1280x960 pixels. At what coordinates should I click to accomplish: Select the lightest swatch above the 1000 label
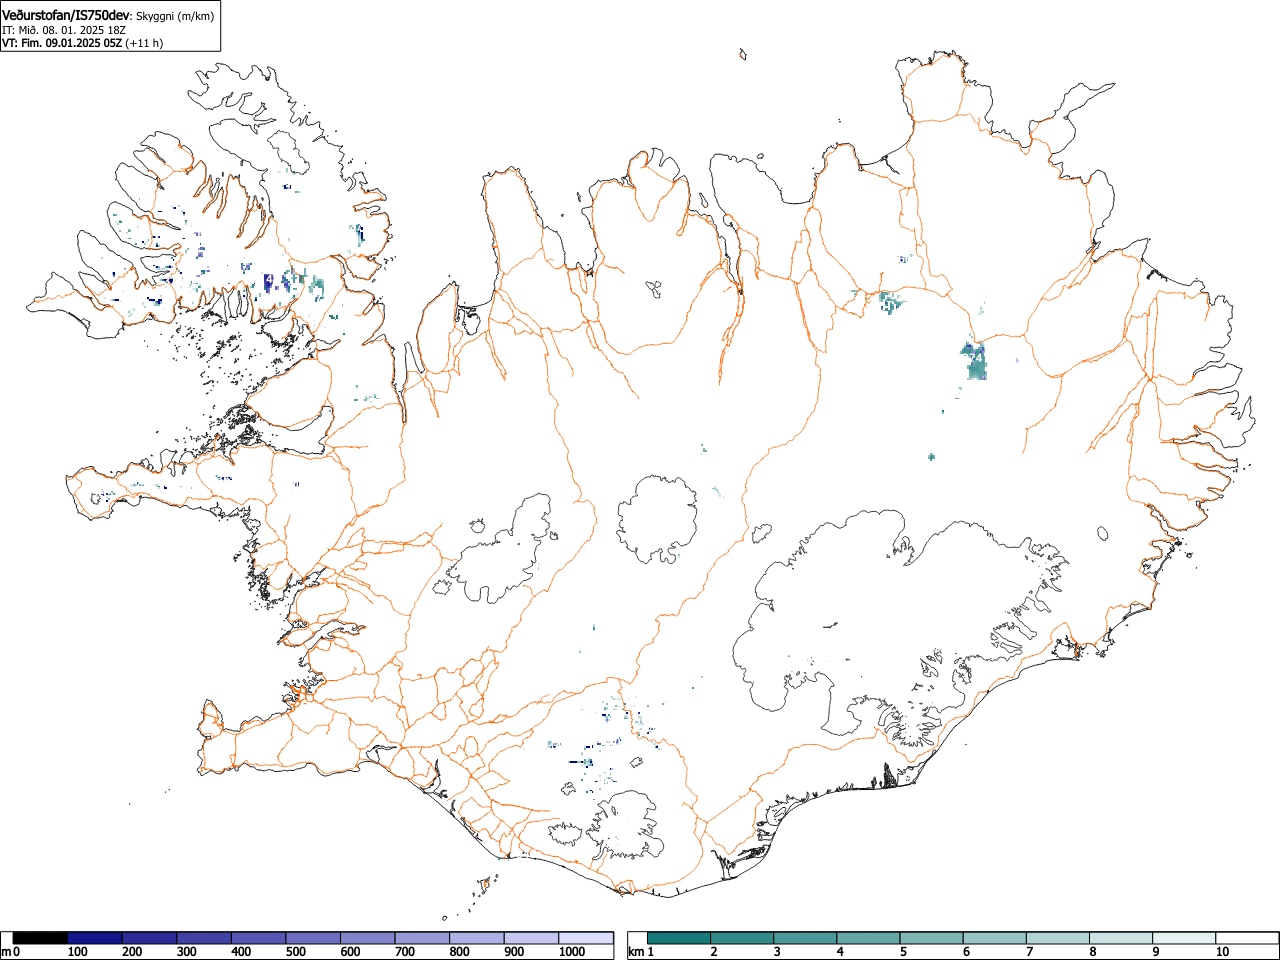(x=586, y=938)
